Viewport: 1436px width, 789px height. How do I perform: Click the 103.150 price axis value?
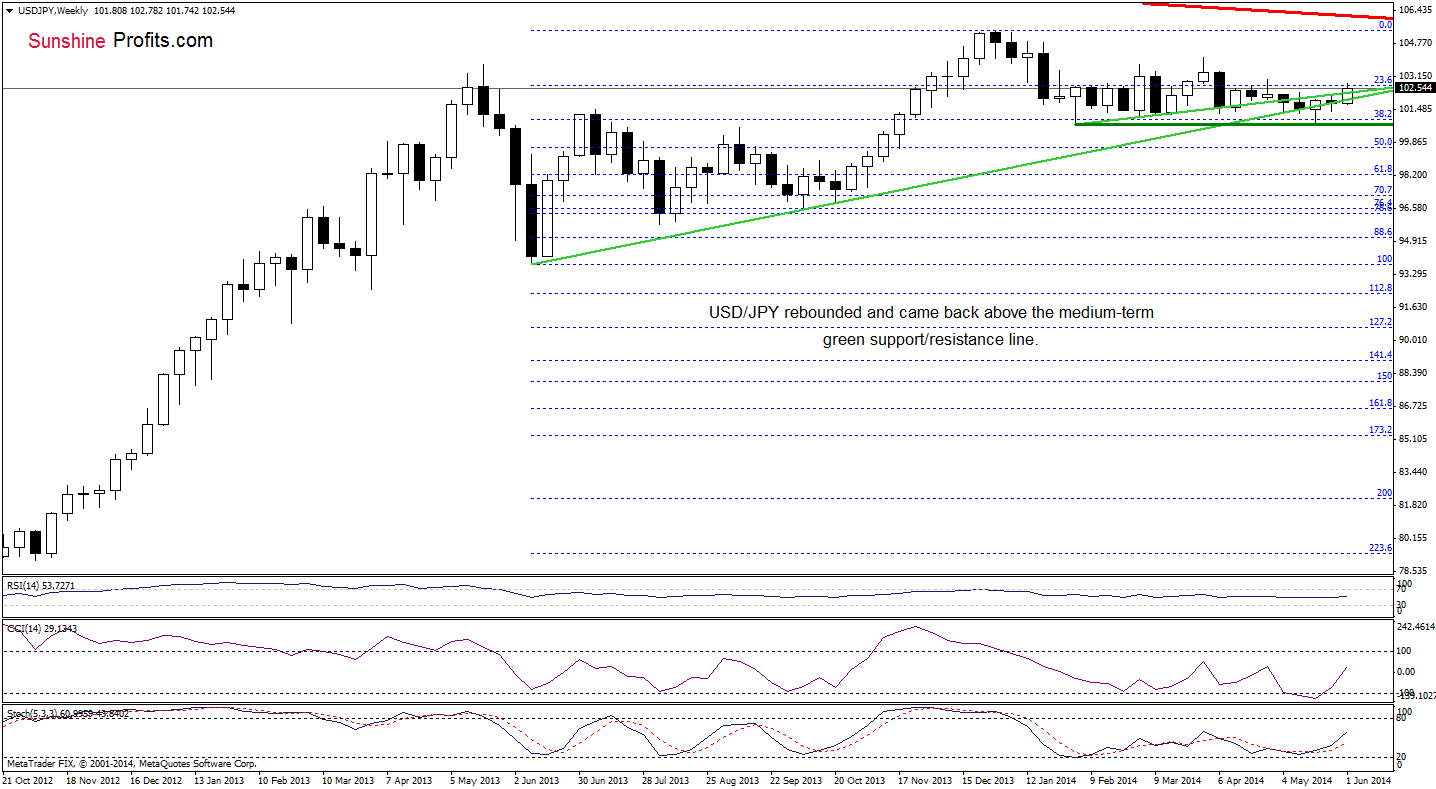click(x=1415, y=76)
